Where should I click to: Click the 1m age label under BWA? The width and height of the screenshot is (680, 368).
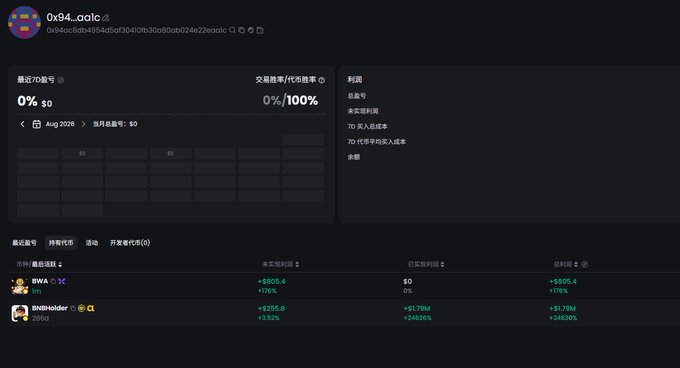tap(36, 291)
